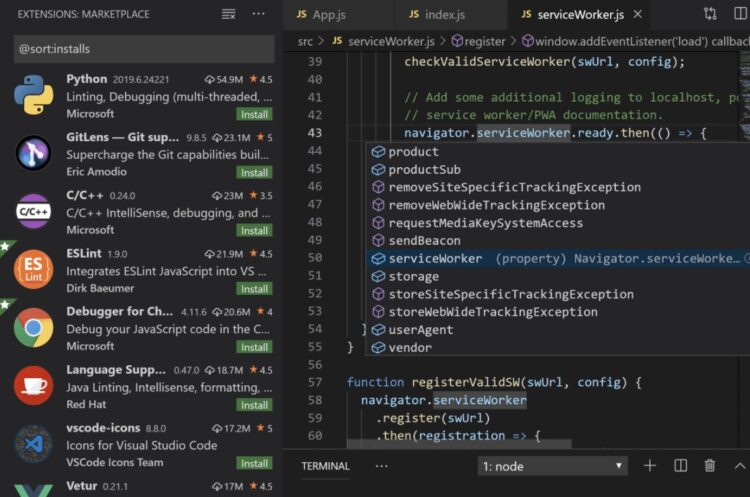
Task: Close the serviceWorker.js tab
Action: pyautogui.click(x=636, y=15)
